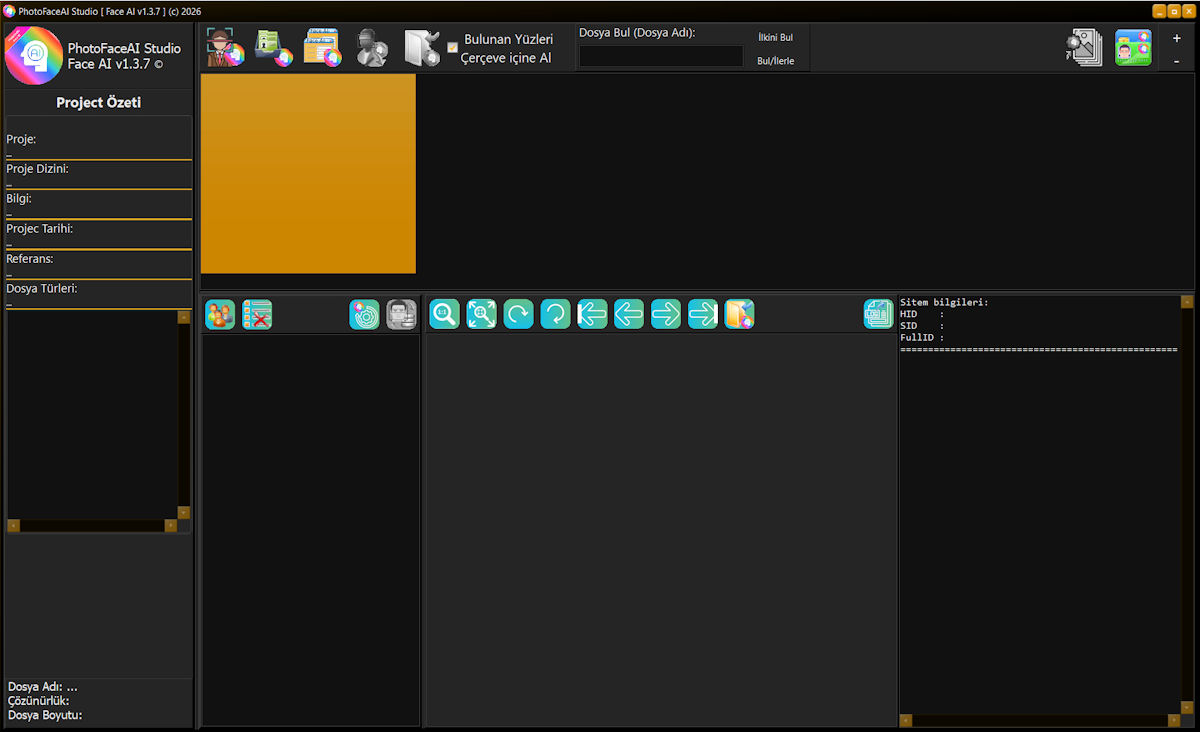Click the minus button at top right

click(x=1176, y=61)
